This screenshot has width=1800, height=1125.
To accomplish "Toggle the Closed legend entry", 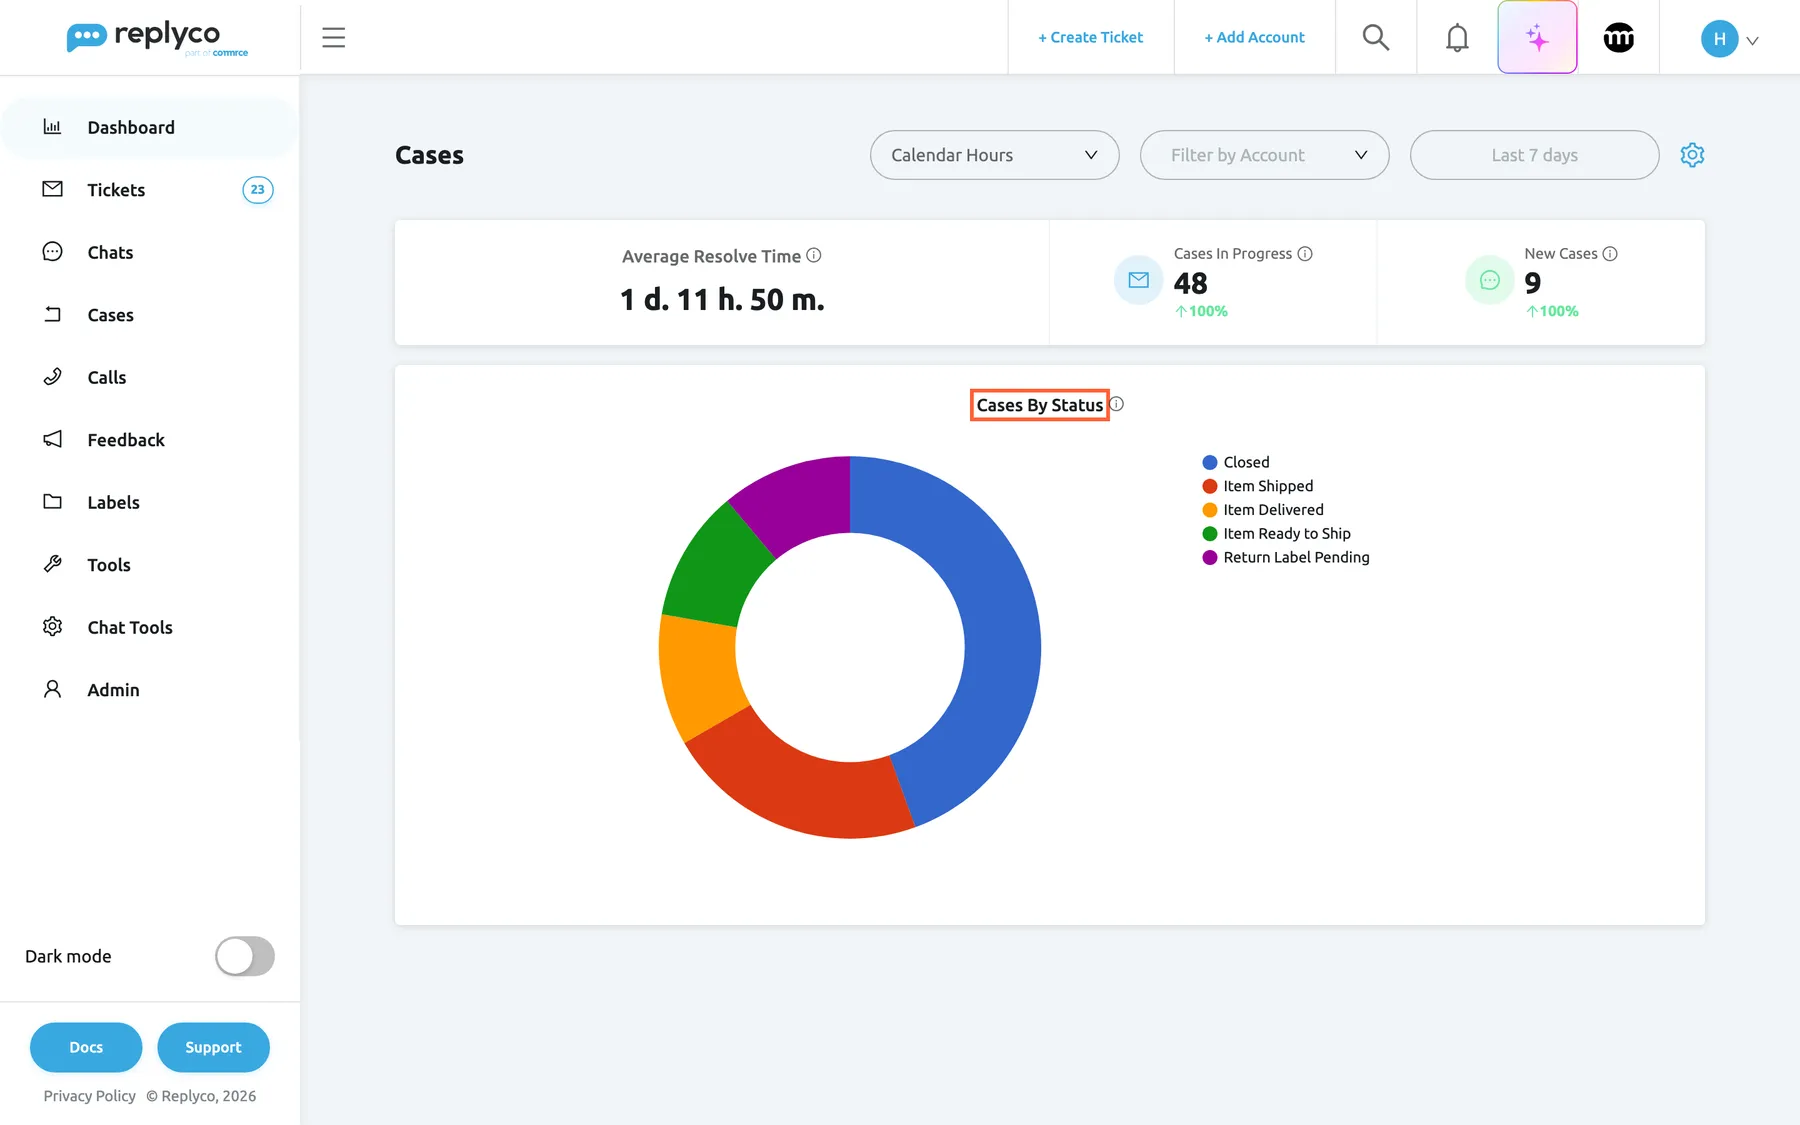I will point(1236,462).
